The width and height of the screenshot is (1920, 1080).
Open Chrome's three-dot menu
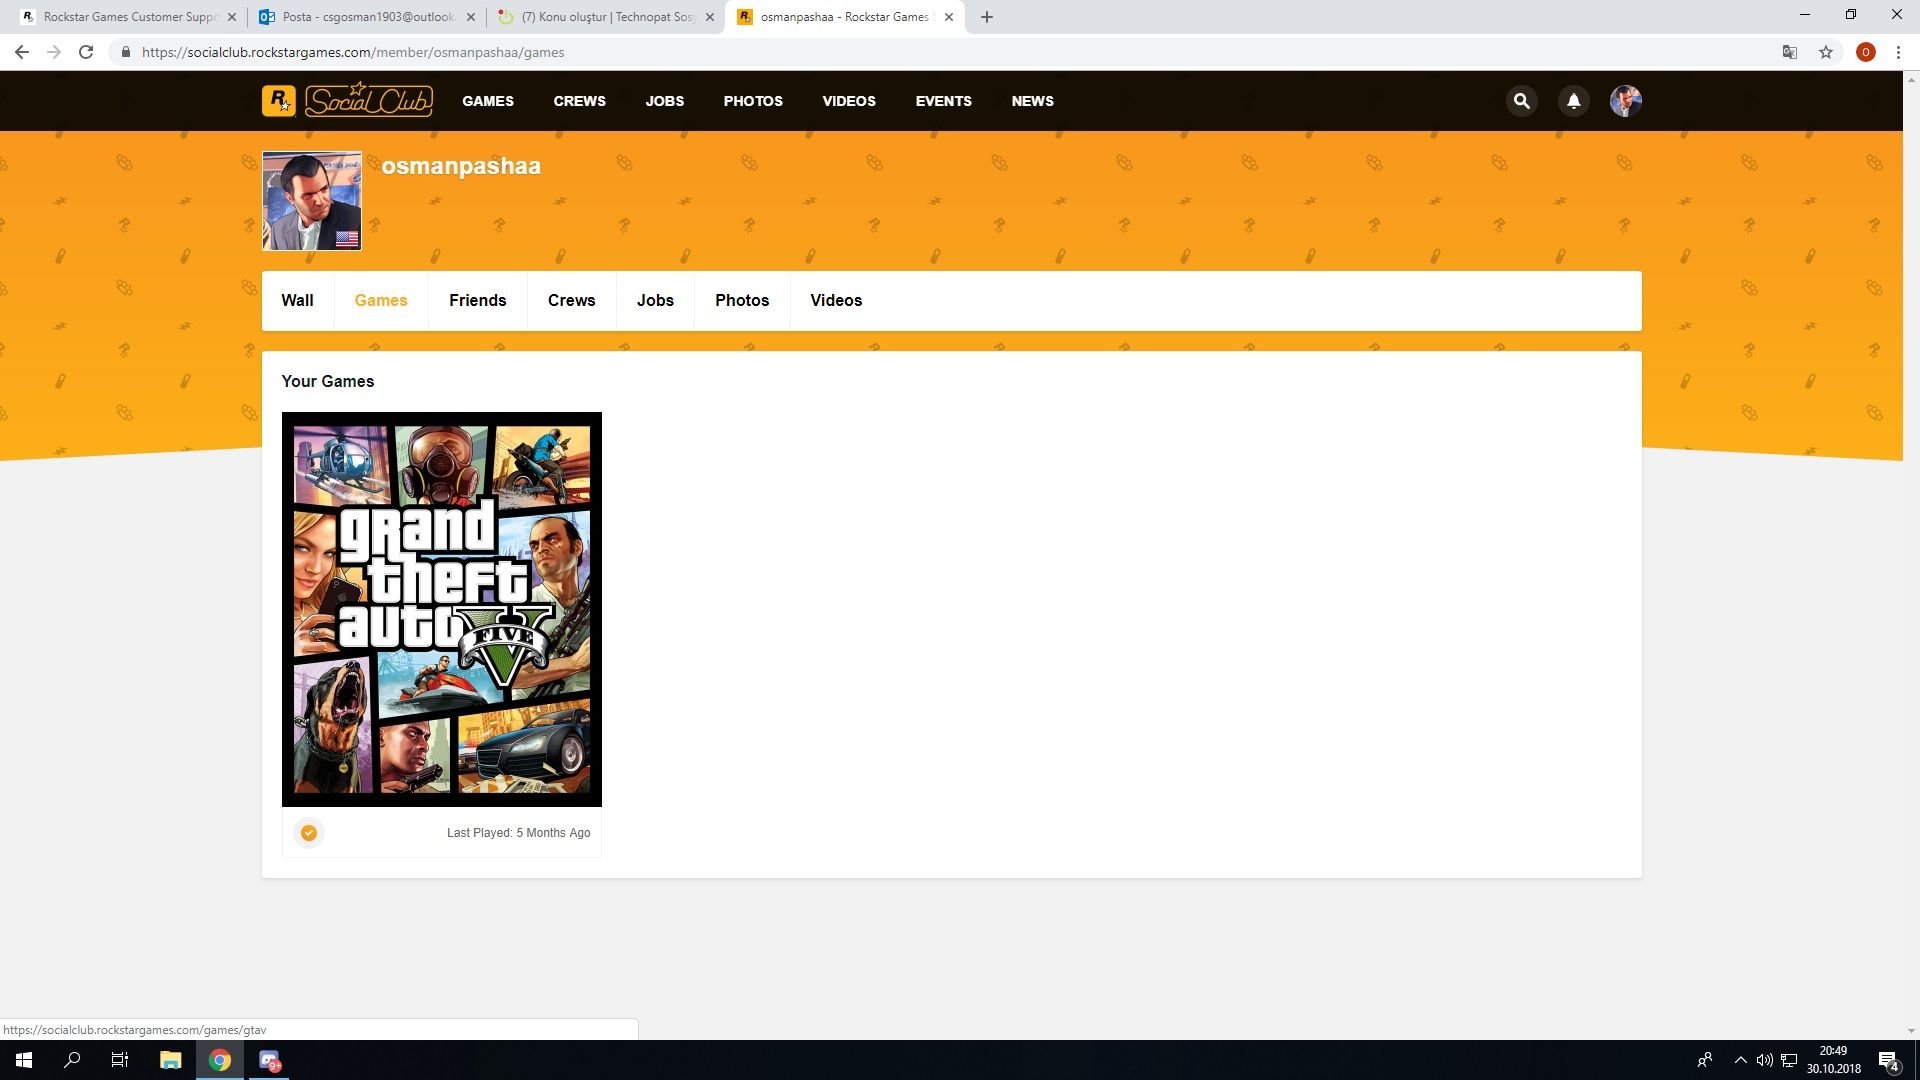(1898, 52)
